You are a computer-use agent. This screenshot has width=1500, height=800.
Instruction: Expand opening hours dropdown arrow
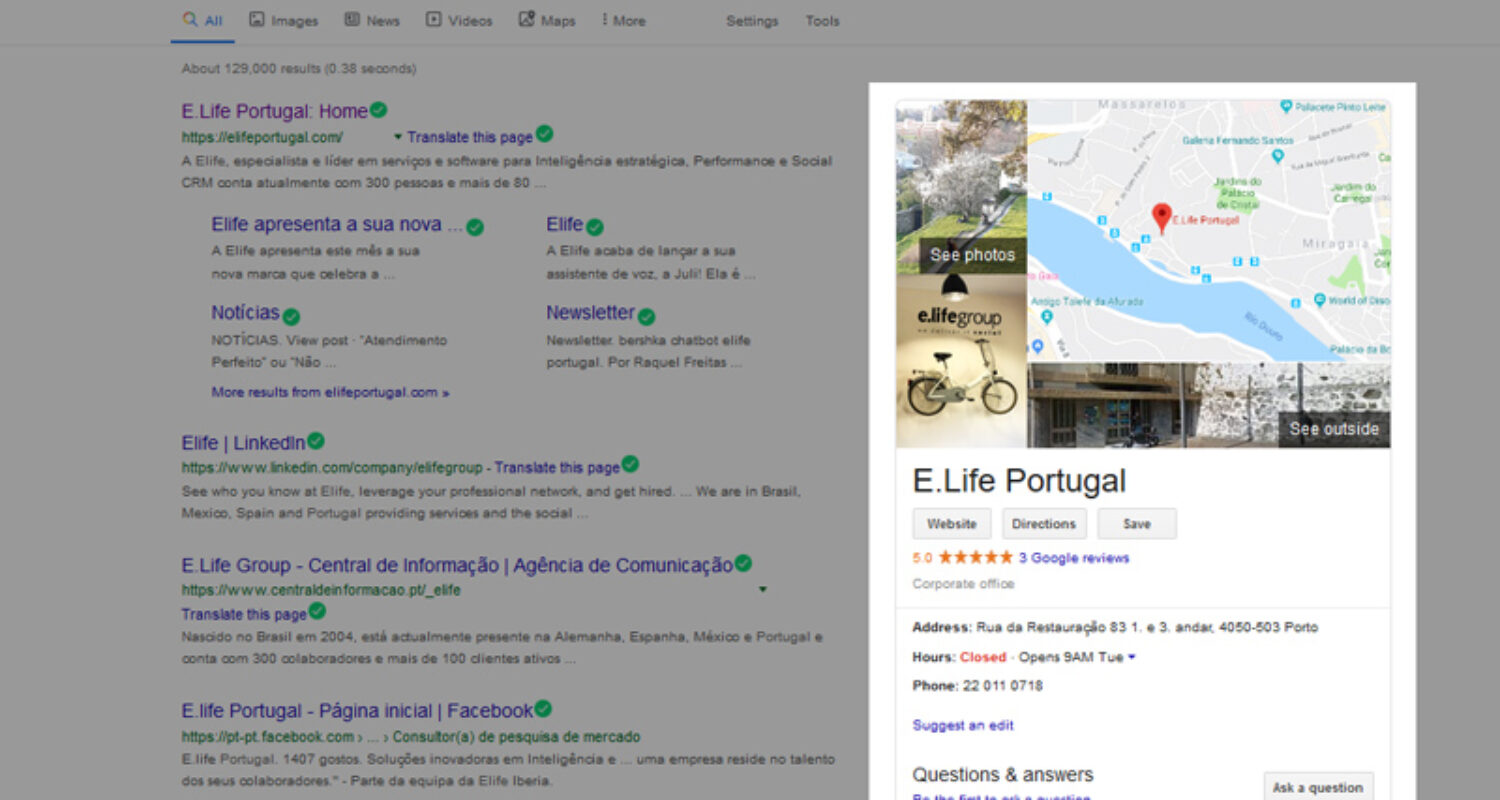tap(1132, 657)
